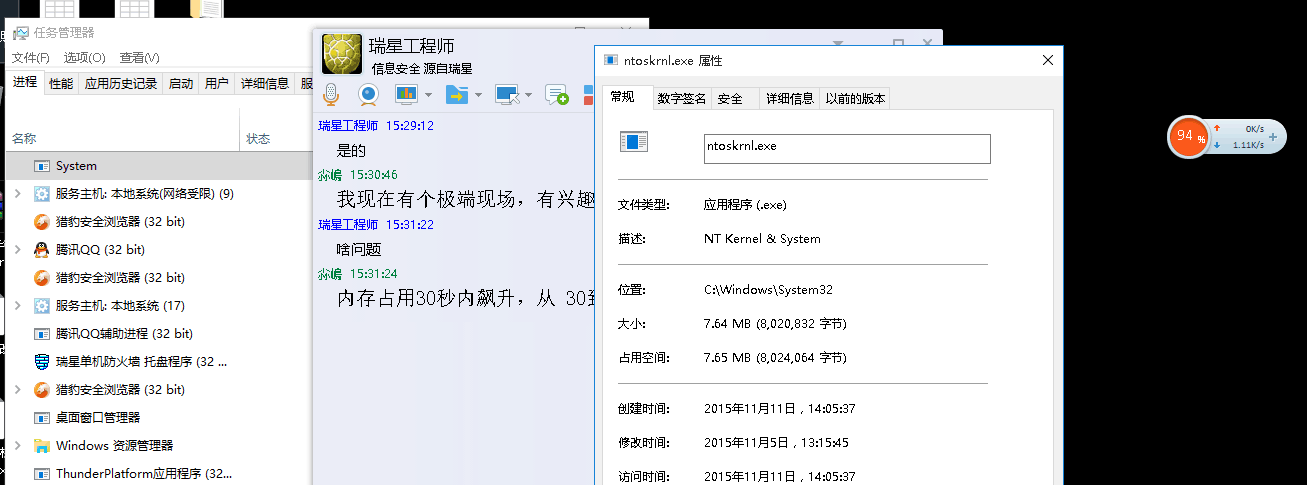Click the description value NT Kernel & System
The height and width of the screenshot is (485, 1307).
click(762, 239)
